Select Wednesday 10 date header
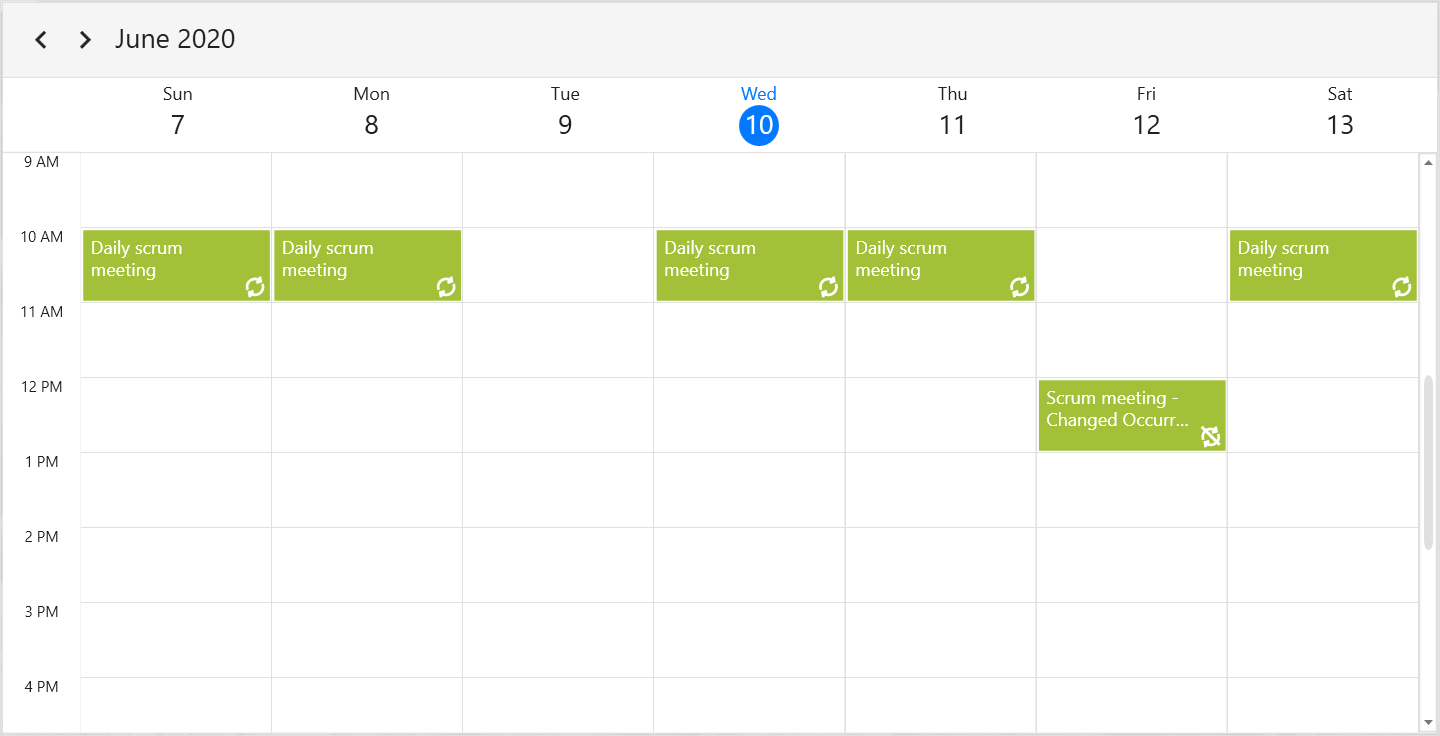 pos(759,125)
